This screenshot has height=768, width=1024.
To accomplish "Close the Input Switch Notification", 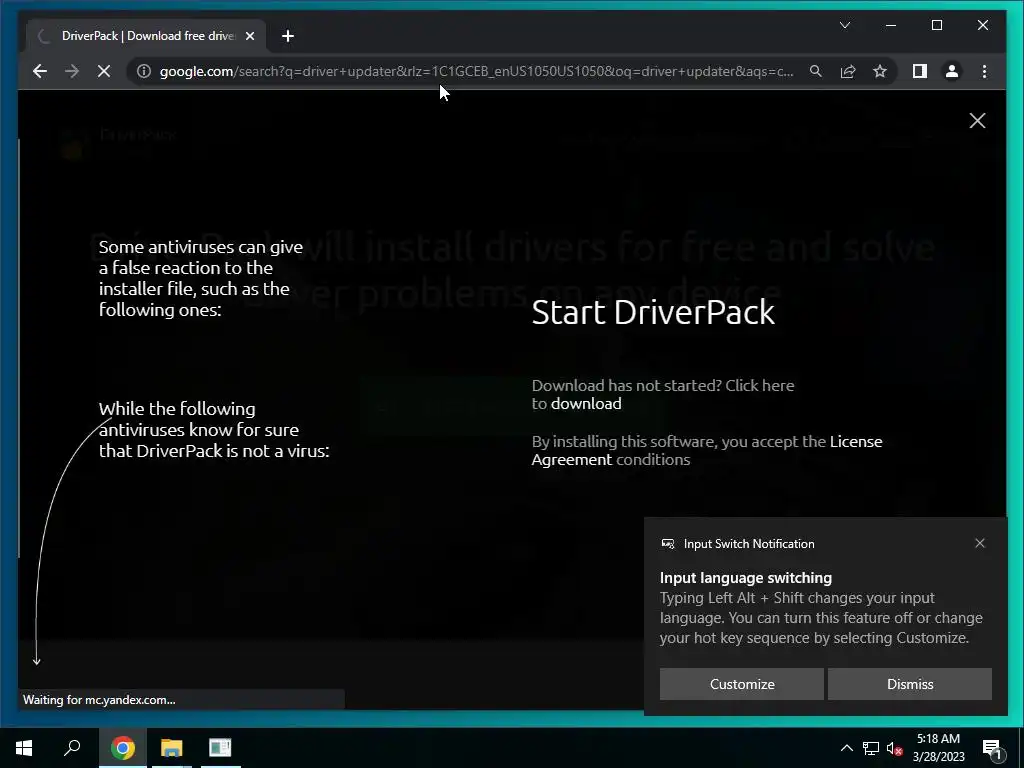I will (980, 543).
